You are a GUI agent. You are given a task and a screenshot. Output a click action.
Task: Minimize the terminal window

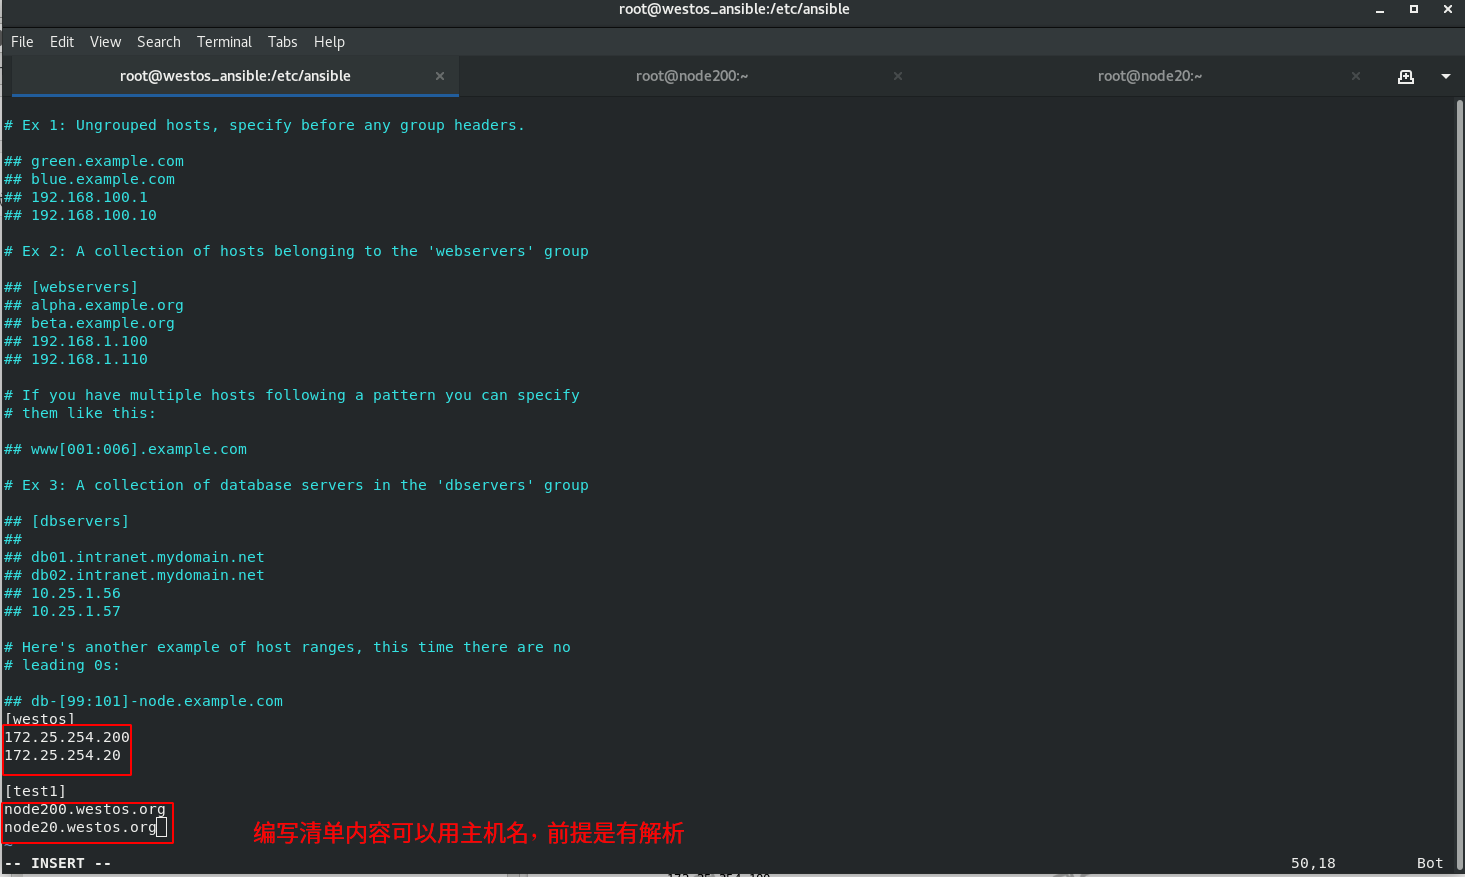(x=1380, y=10)
